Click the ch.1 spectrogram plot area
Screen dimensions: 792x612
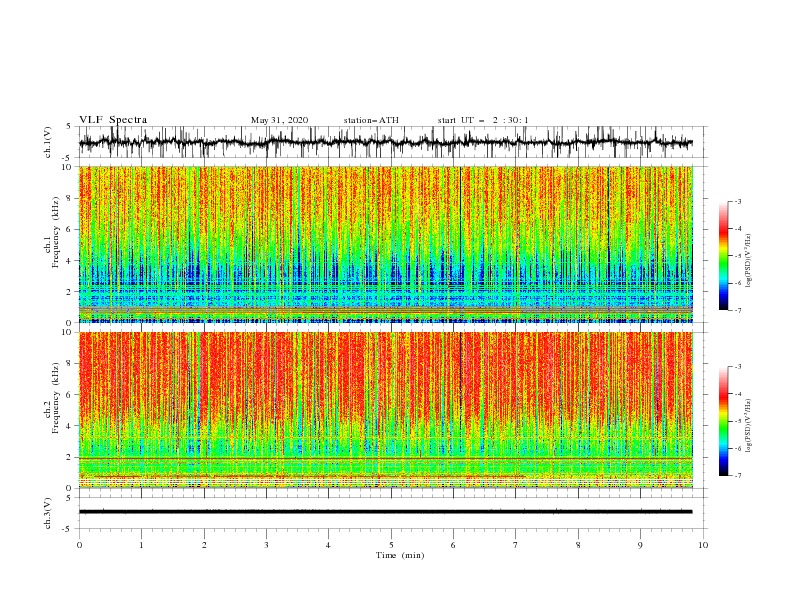[386, 244]
